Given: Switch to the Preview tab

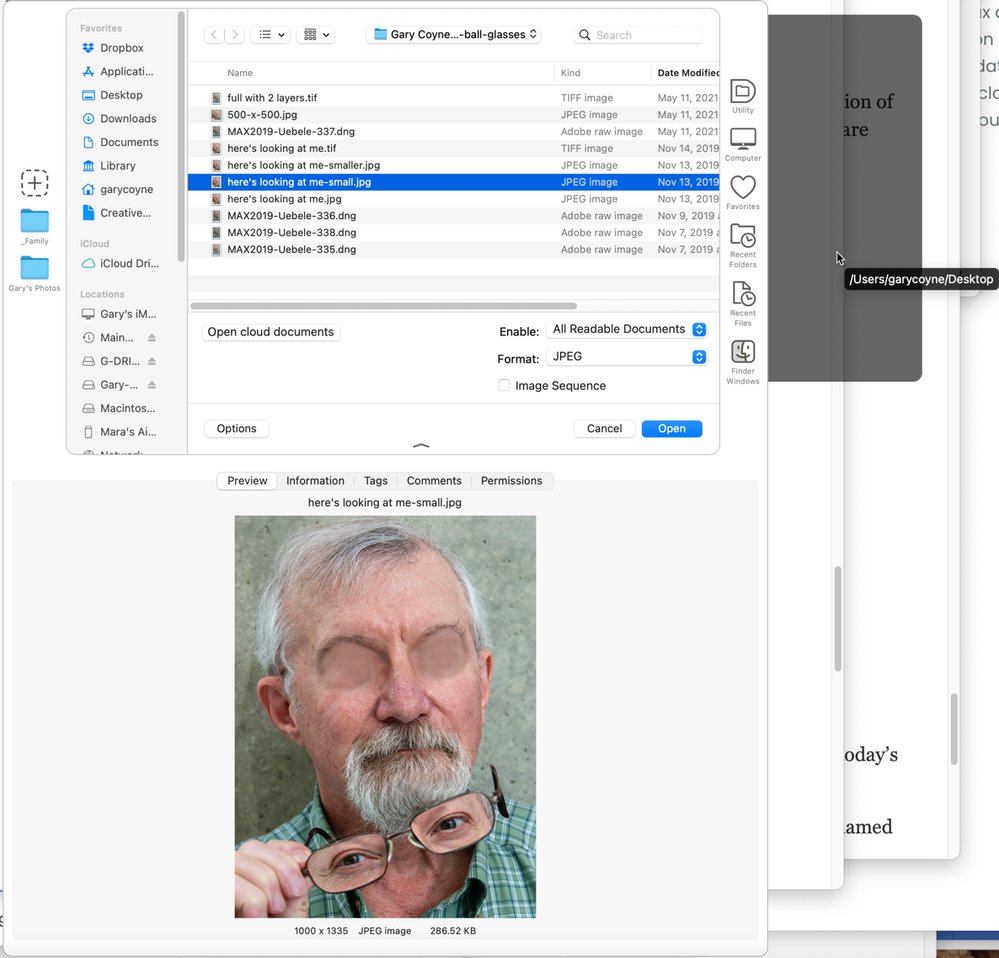Looking at the screenshot, I should 247,481.
